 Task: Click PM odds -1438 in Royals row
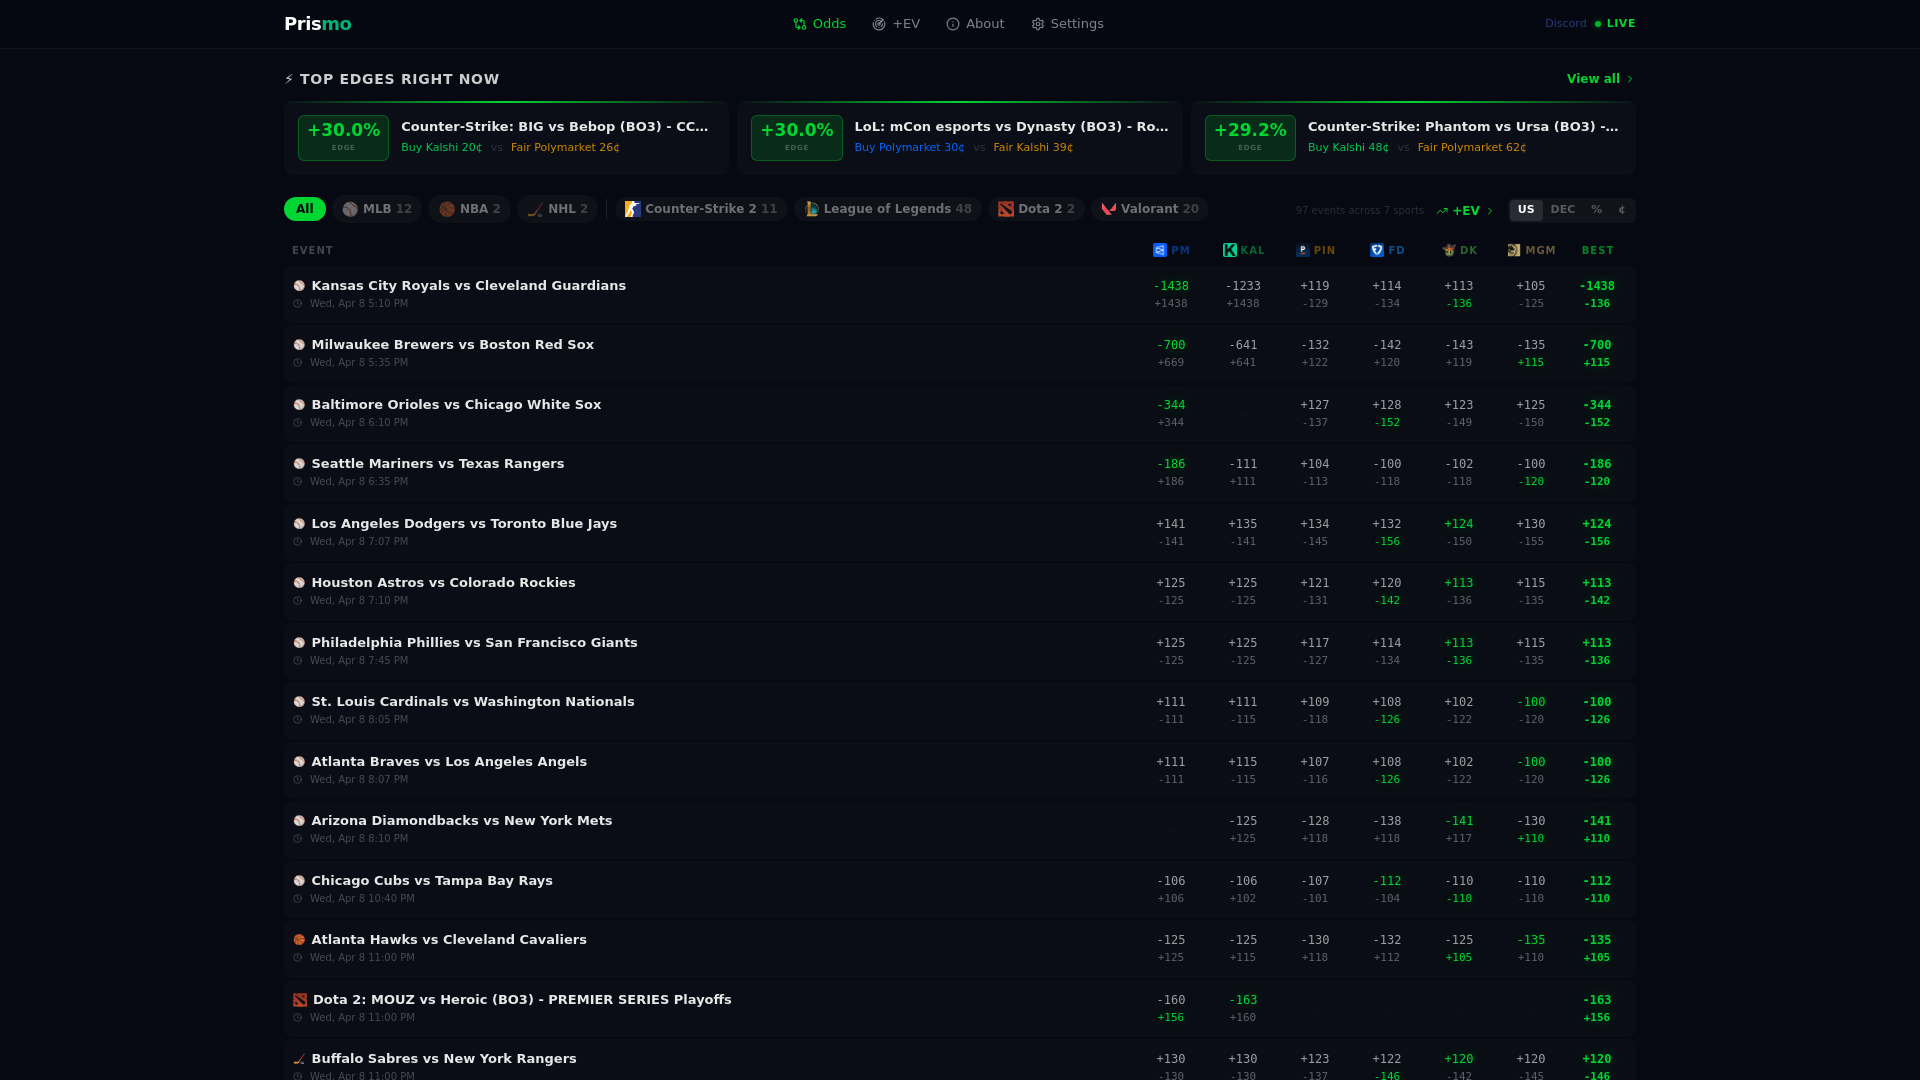click(x=1171, y=286)
